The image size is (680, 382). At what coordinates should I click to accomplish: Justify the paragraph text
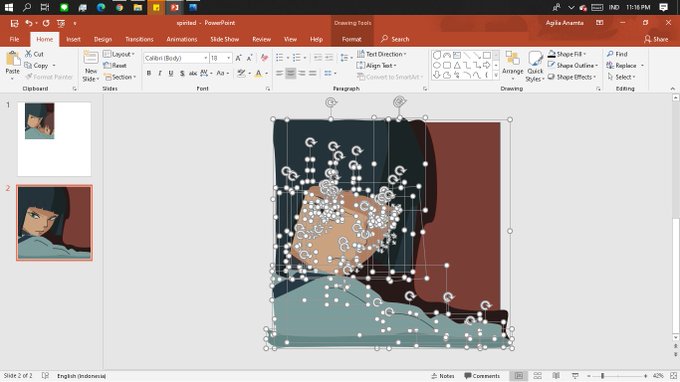tap(313, 73)
